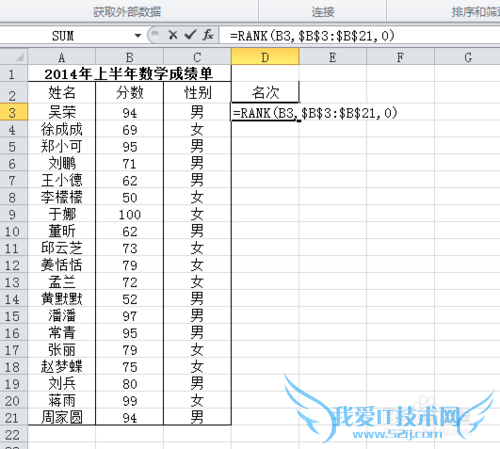Cancel the formula entry with the X icon
This screenshot has width=500, height=449.
173,35
